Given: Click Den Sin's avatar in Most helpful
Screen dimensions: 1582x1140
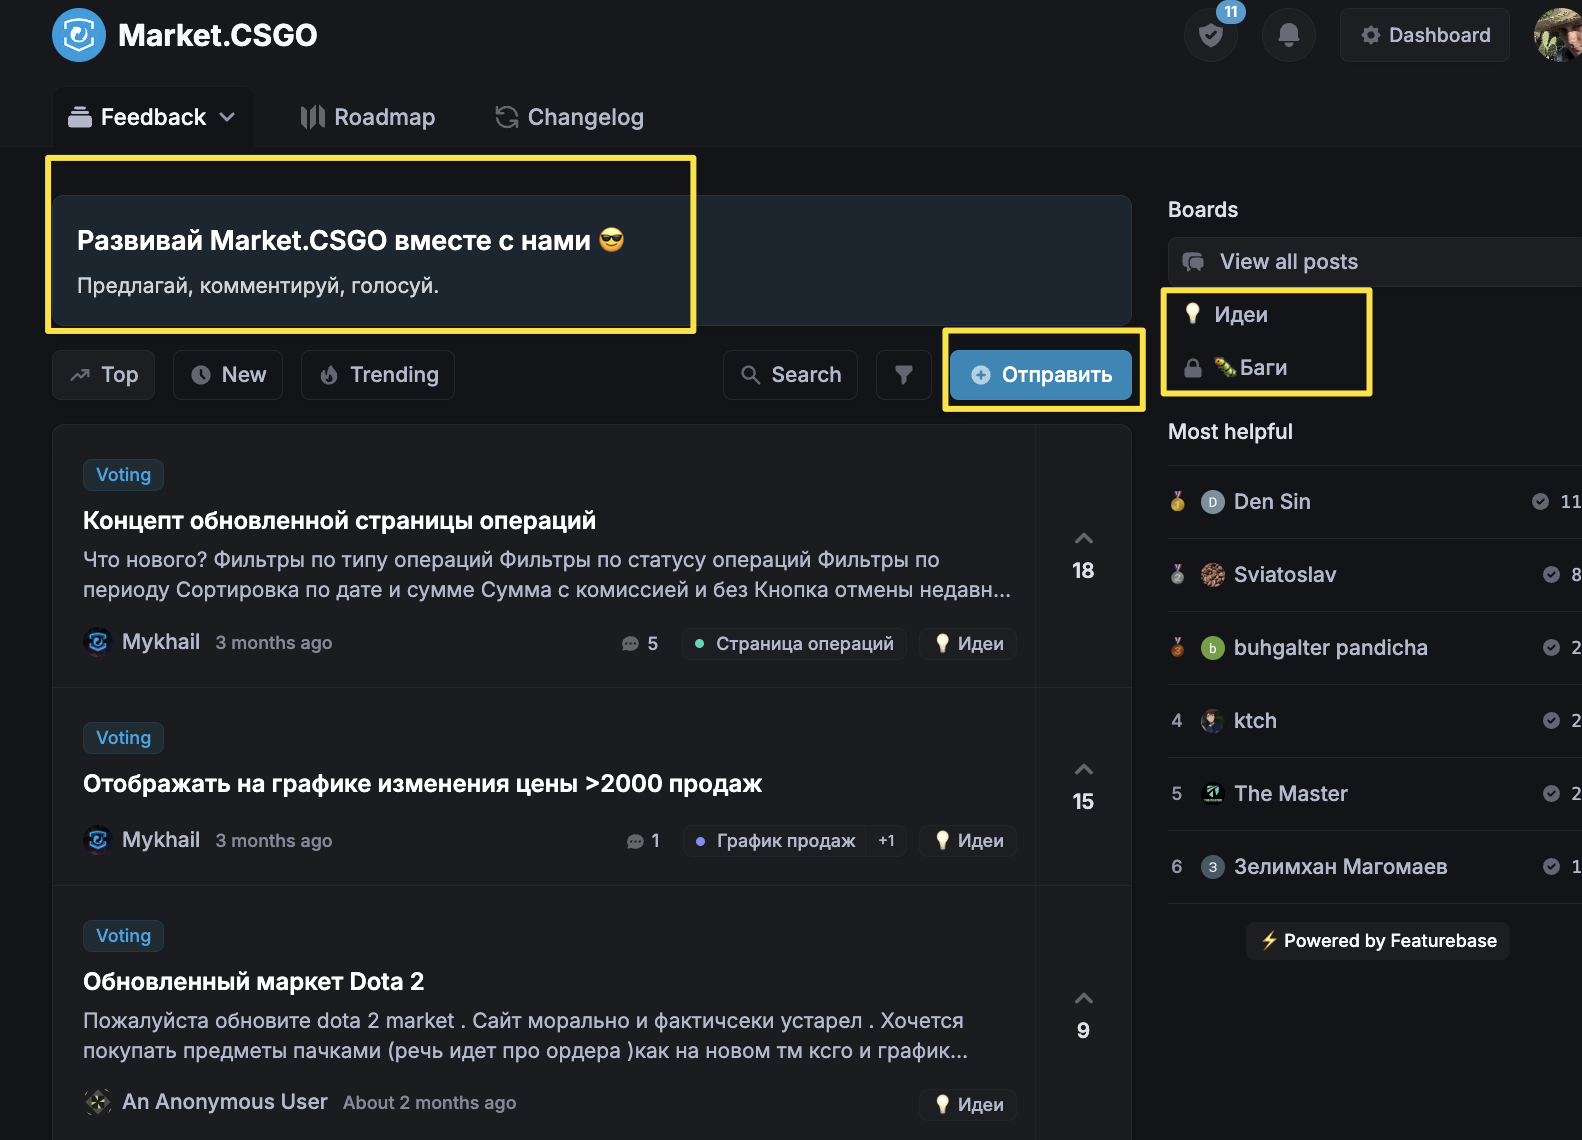Looking at the screenshot, I should coord(1212,502).
